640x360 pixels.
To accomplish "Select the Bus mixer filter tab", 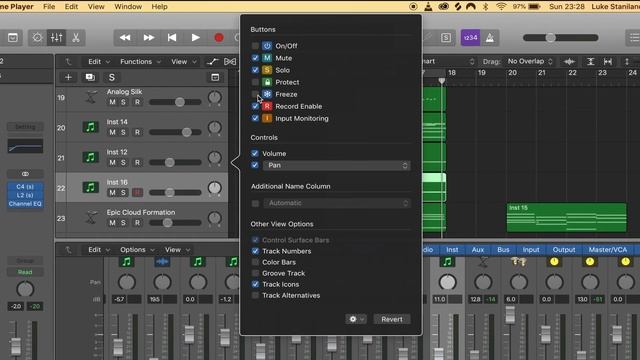I will [503, 250].
